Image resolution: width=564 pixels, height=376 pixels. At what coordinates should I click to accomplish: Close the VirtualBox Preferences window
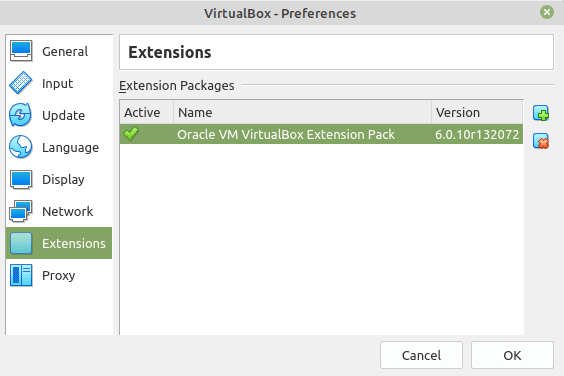pyautogui.click(x=547, y=12)
